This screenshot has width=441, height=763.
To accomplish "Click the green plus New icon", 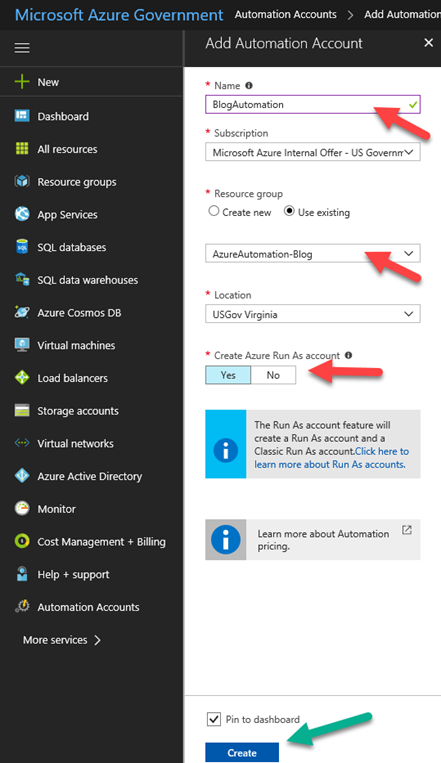I will (22, 82).
